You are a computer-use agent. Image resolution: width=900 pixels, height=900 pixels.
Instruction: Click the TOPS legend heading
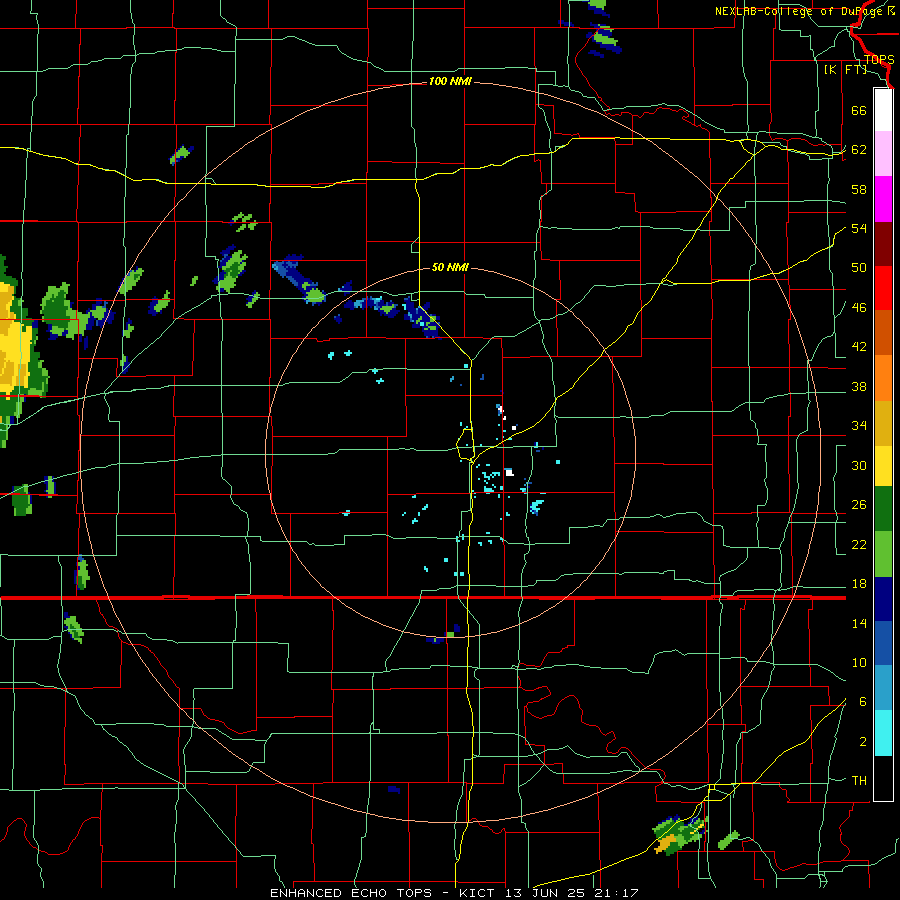[879, 60]
